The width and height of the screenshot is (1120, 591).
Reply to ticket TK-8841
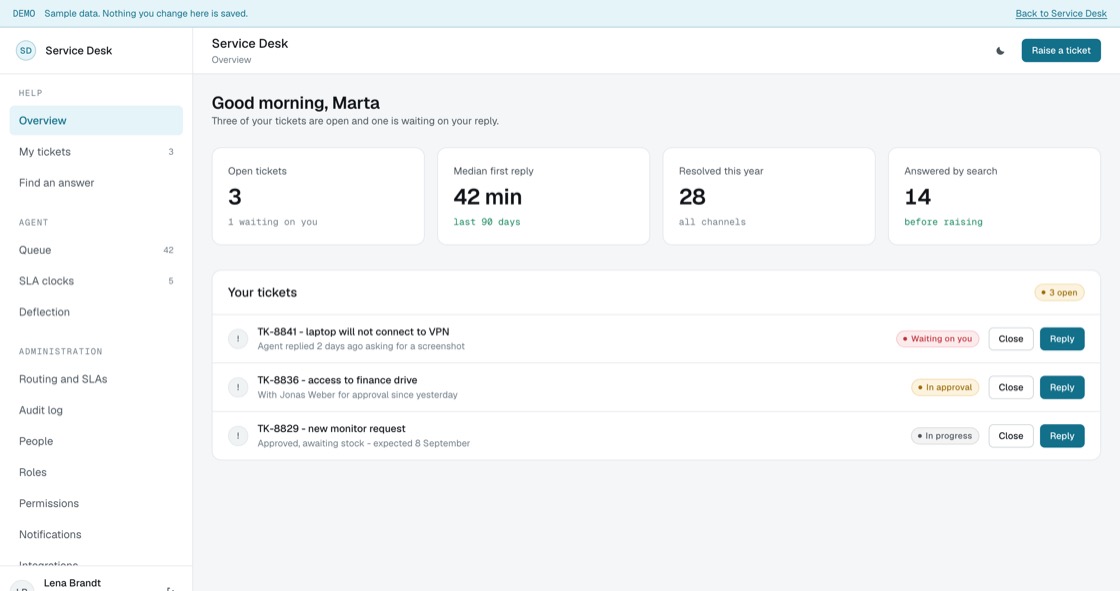1062,339
